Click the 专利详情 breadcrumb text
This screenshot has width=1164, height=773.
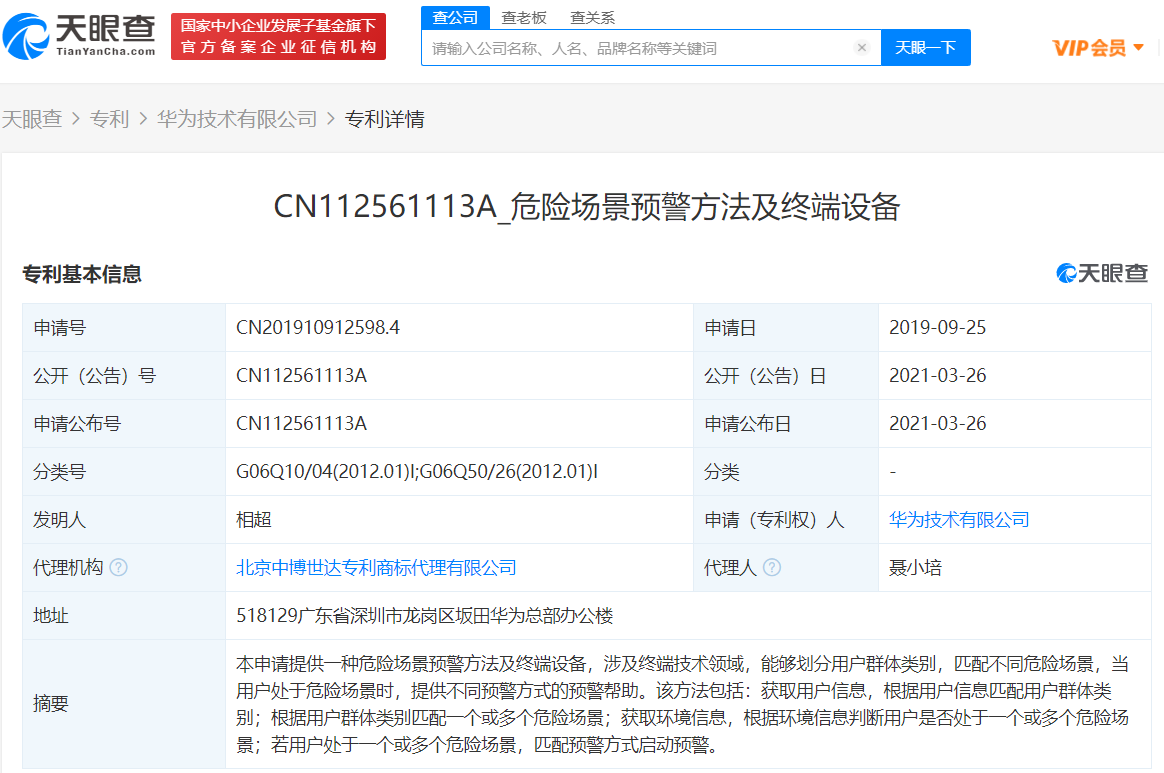tap(385, 119)
